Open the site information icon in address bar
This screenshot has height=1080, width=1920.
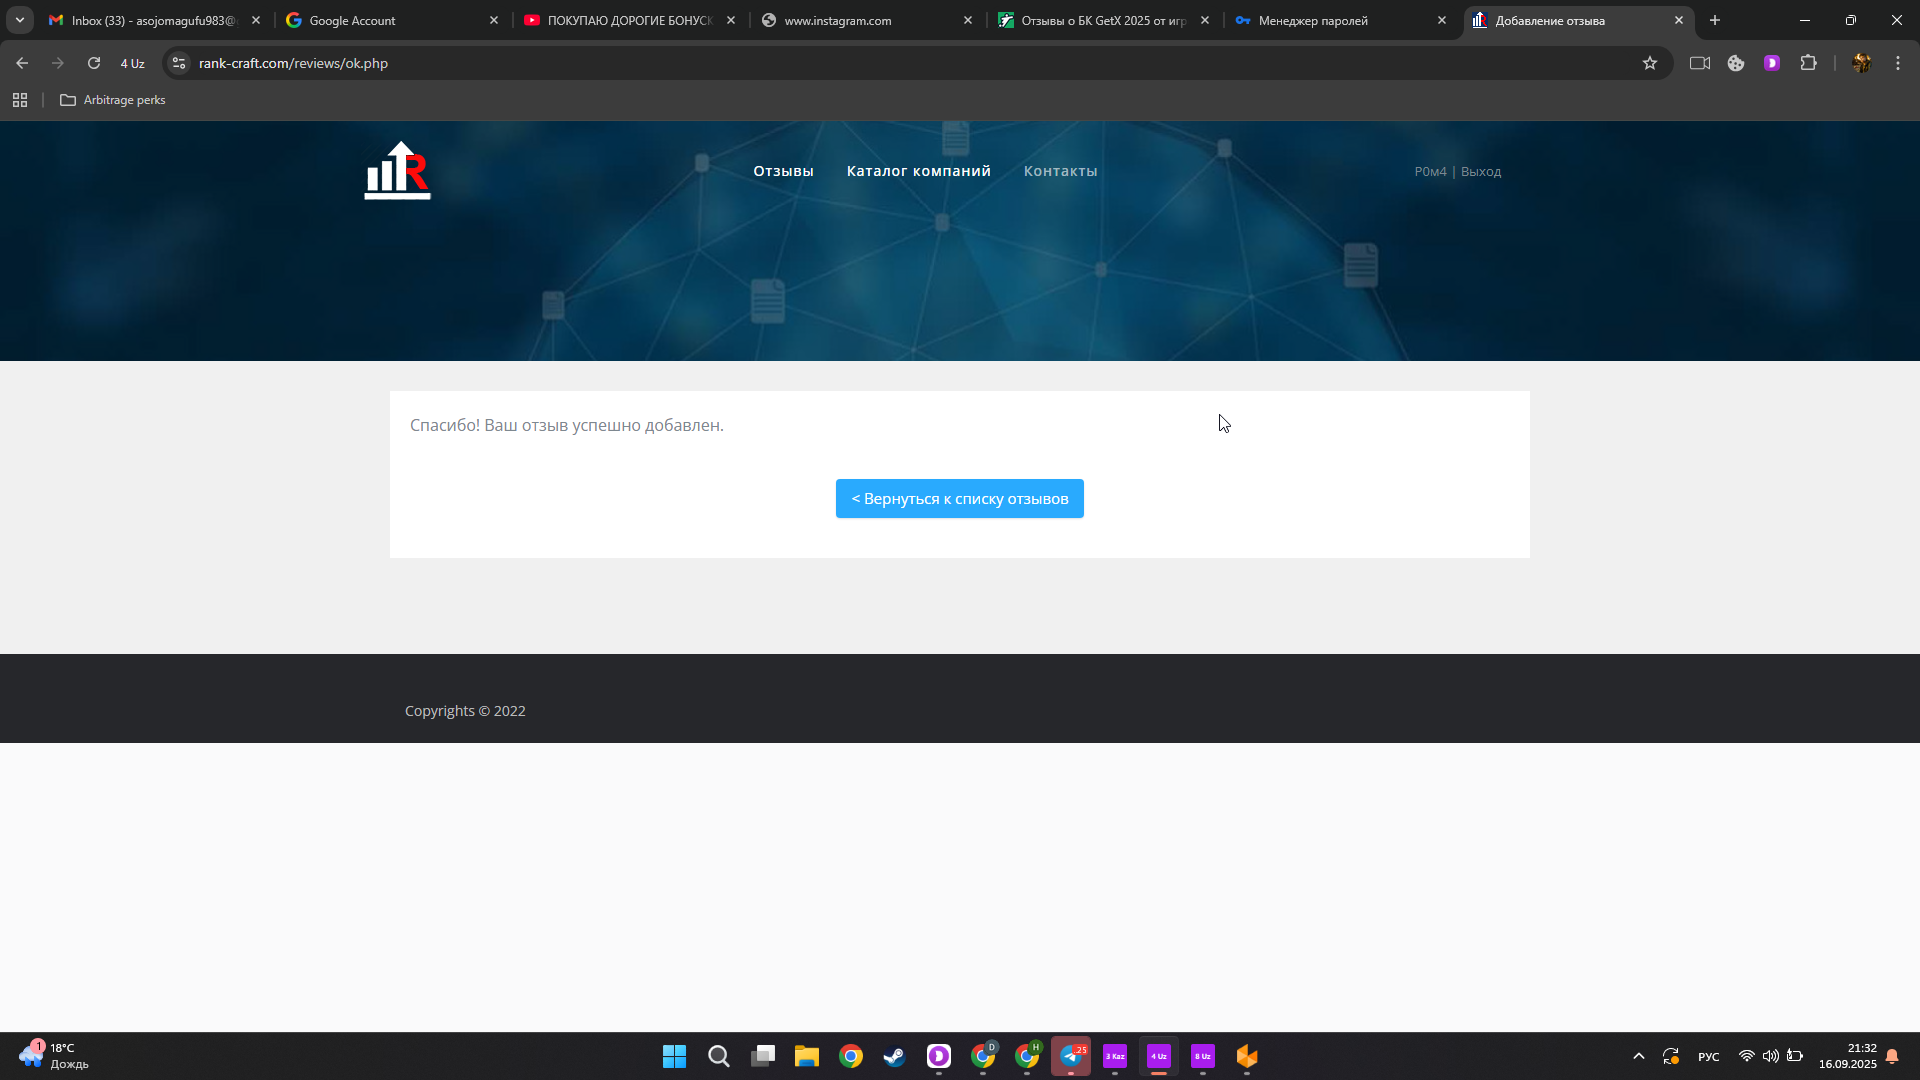coord(179,63)
